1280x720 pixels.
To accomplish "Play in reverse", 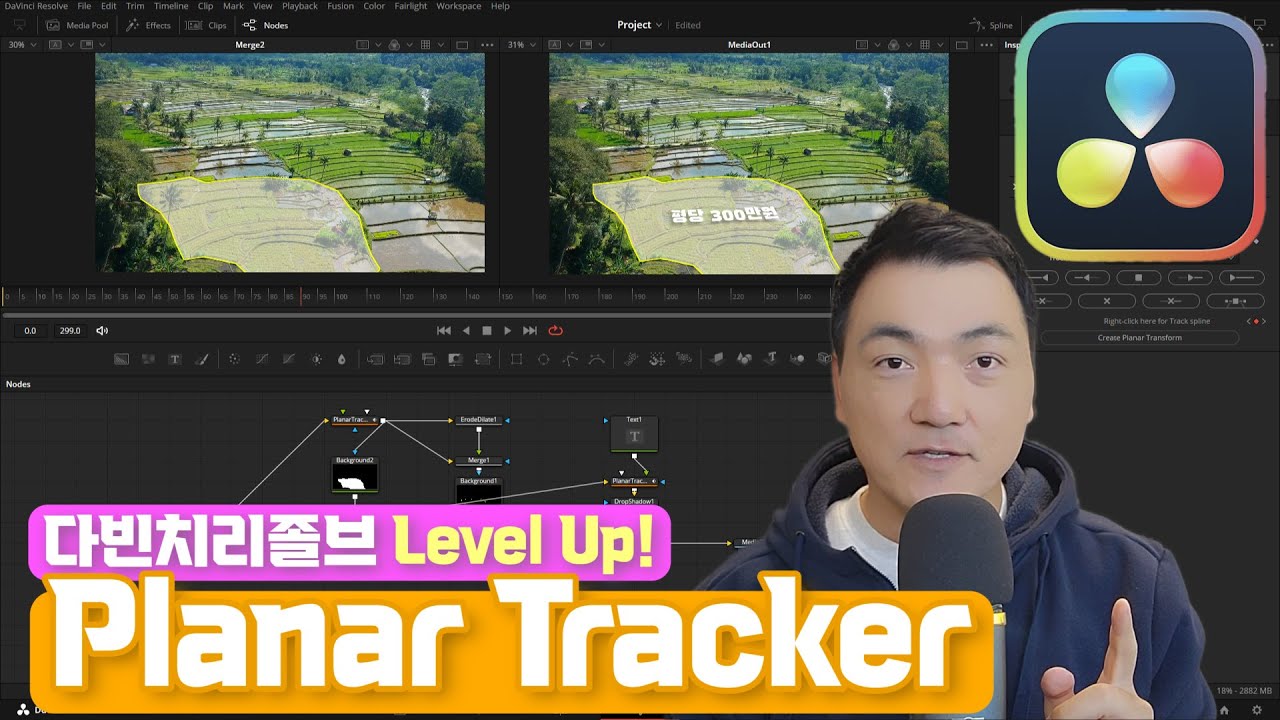I will pyautogui.click(x=466, y=331).
